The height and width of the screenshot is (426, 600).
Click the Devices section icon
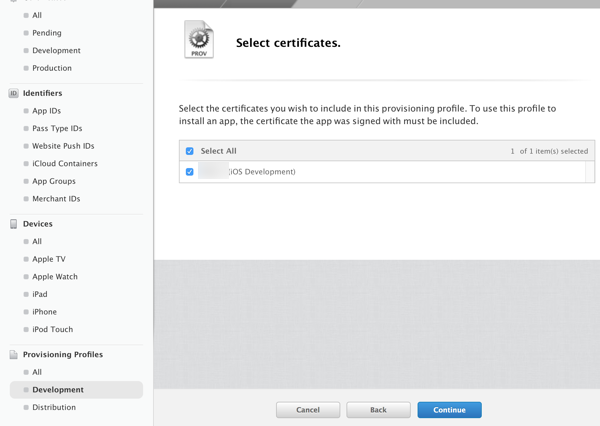pos(13,224)
